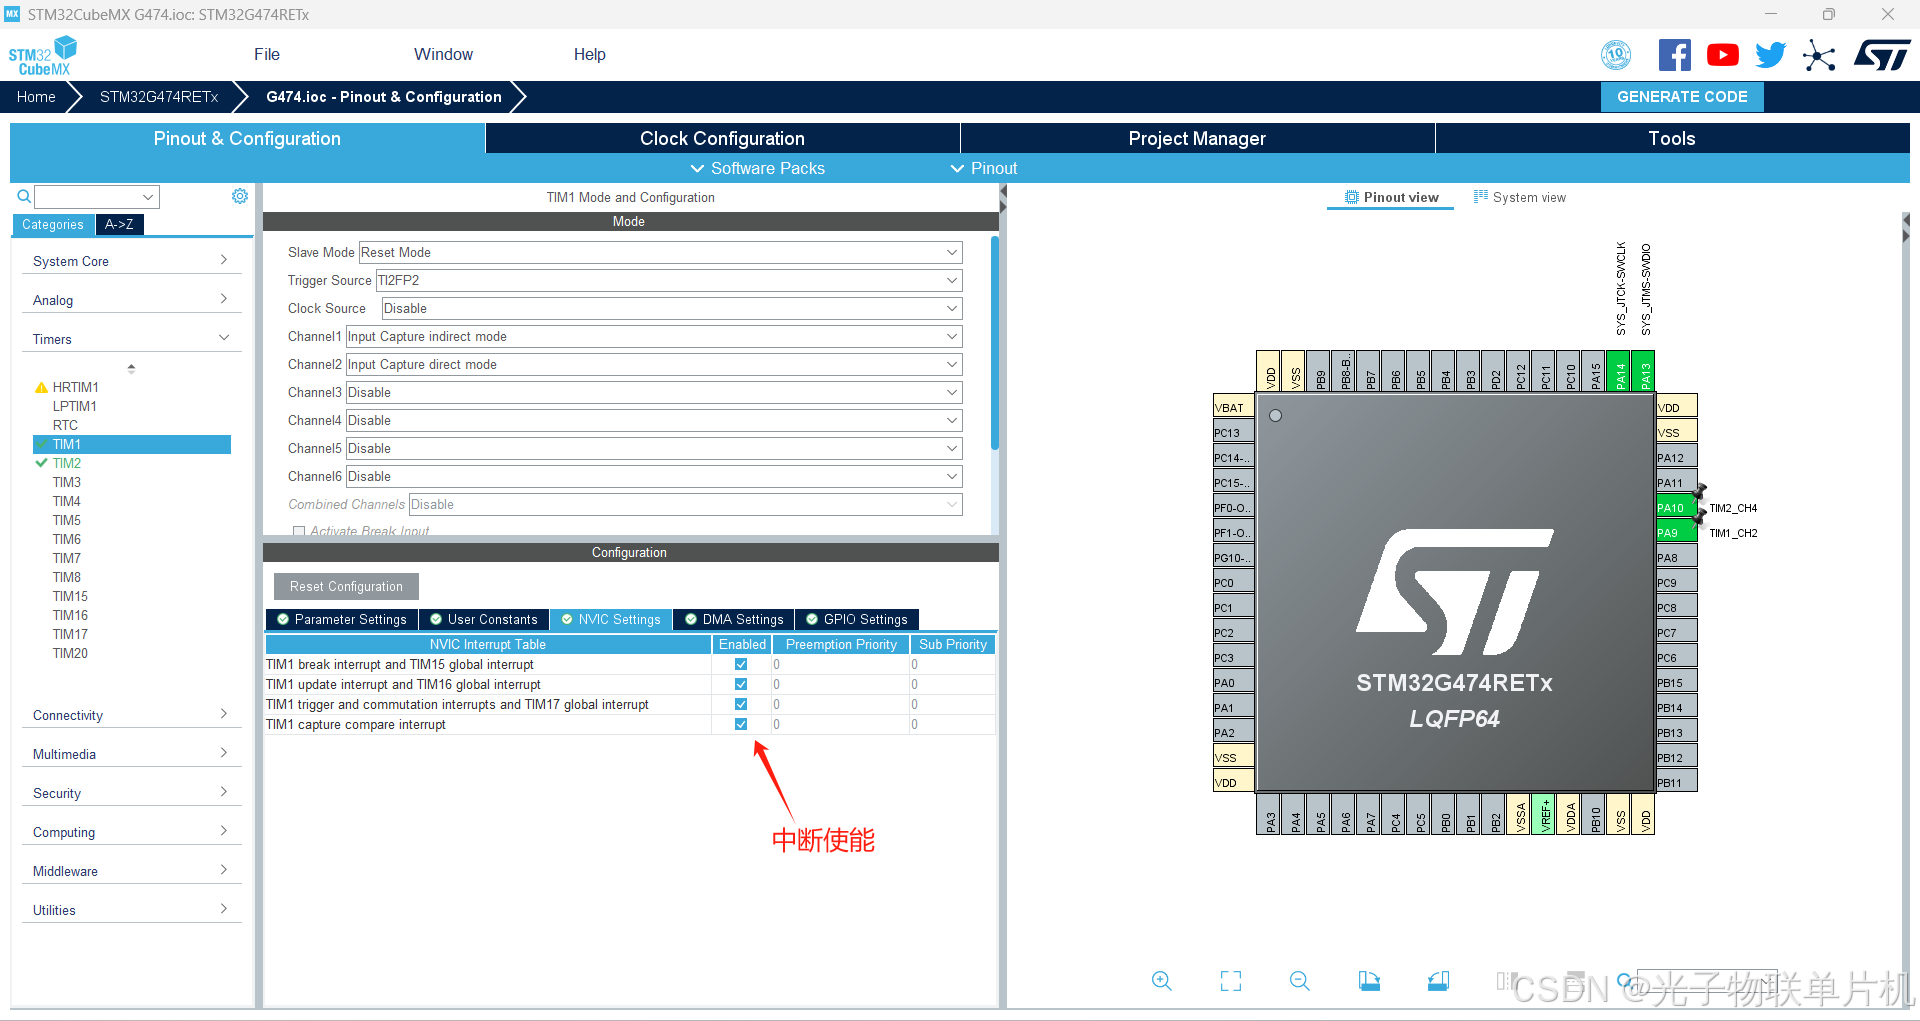Select the PA13 pin on the chip

[x=1645, y=371]
